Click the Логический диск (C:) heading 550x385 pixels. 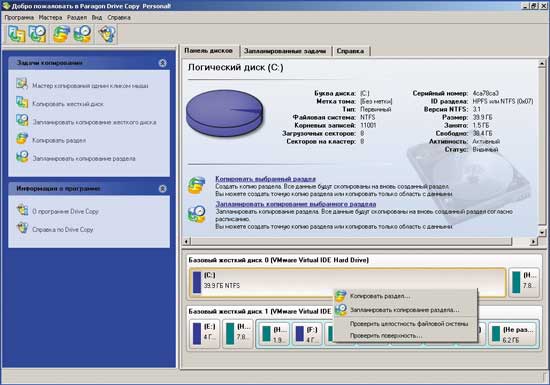point(236,67)
